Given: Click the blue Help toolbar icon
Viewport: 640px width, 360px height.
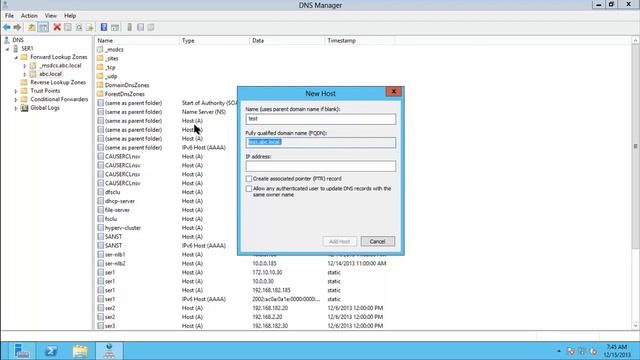Looking at the screenshot, I should pos(104,27).
